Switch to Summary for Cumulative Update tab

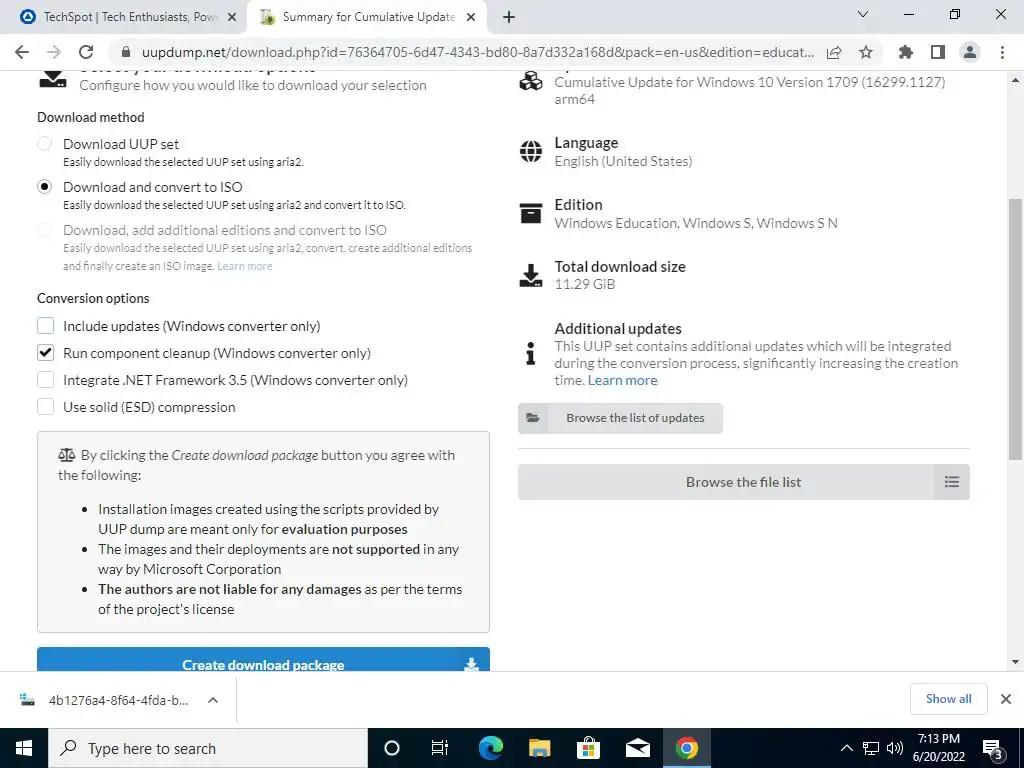[367, 17]
